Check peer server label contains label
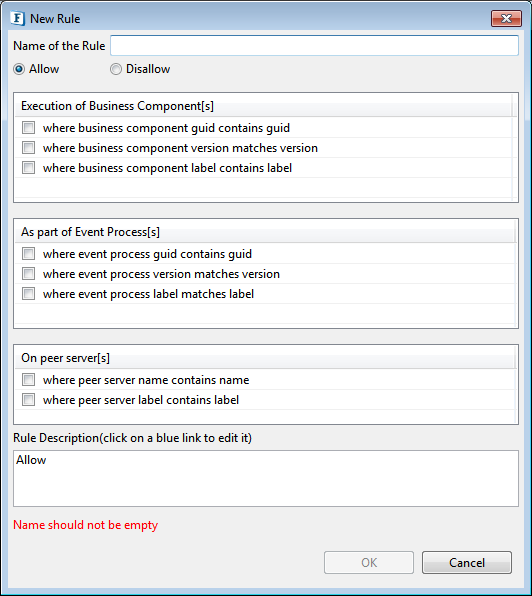Viewport: 532px width, 596px height. point(28,400)
